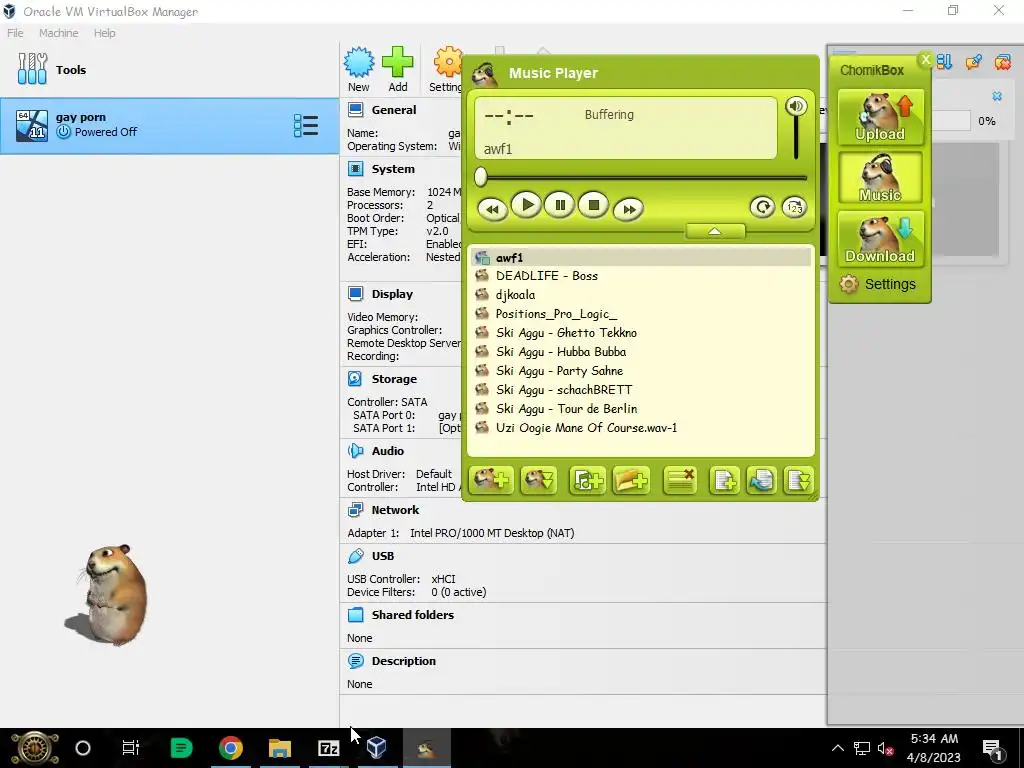Open the VM entry's list menu icon

coord(306,125)
